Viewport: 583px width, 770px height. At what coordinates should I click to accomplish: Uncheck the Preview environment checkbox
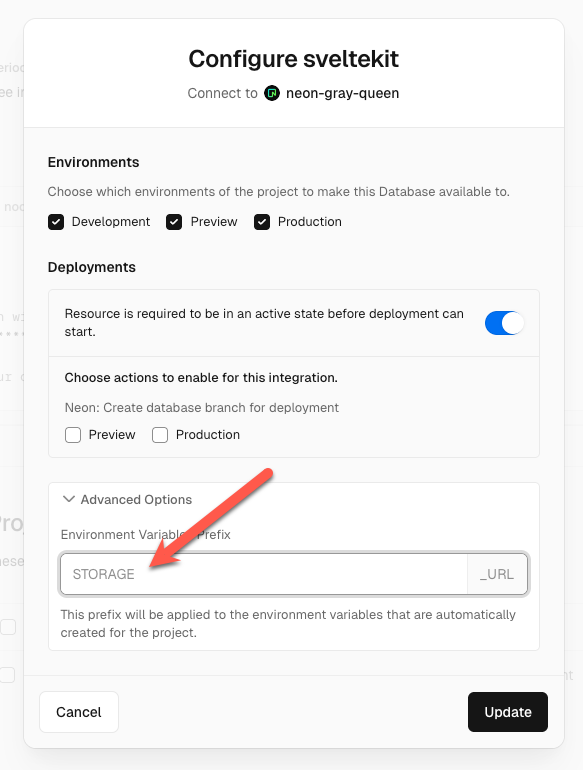tap(174, 222)
